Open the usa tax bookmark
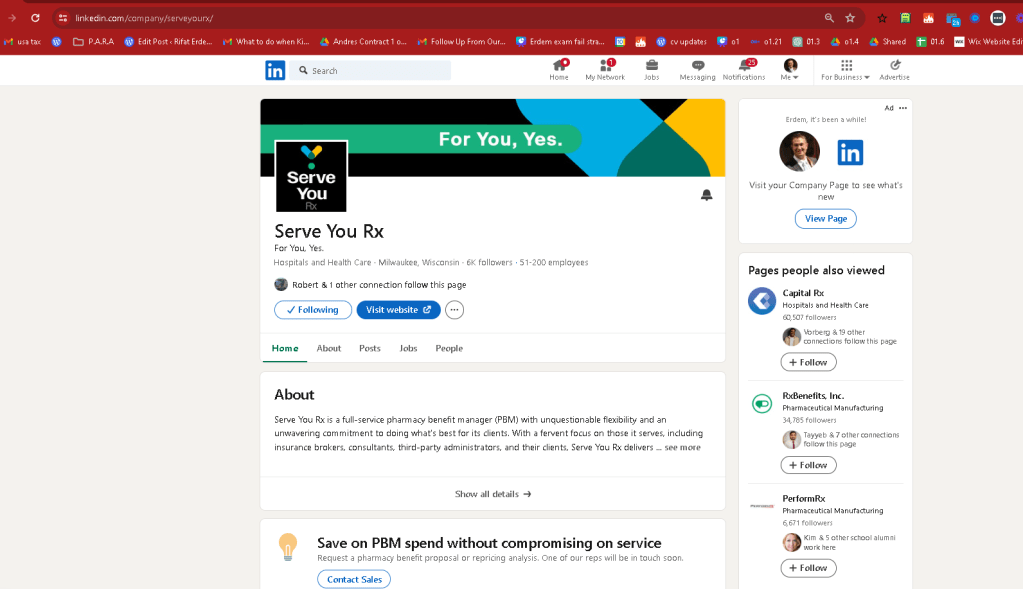This screenshot has height=589, width=1023. pyautogui.click(x=23, y=42)
